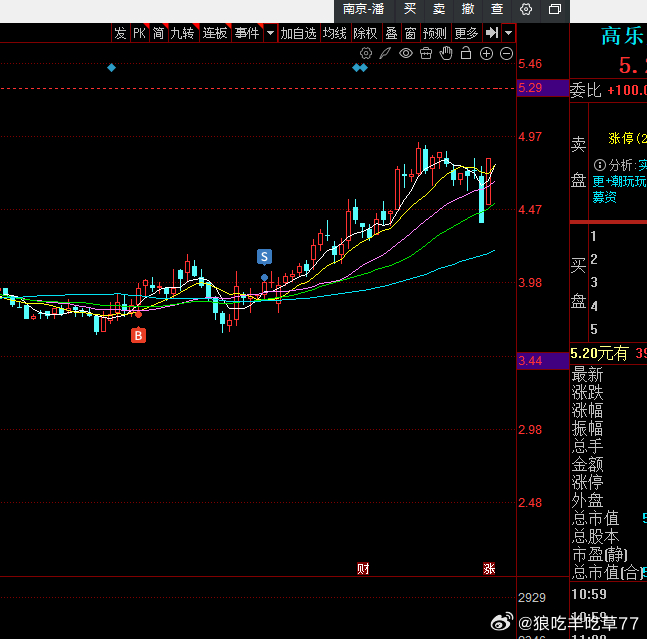Toggle 均线 moving averages

[x=335, y=33]
